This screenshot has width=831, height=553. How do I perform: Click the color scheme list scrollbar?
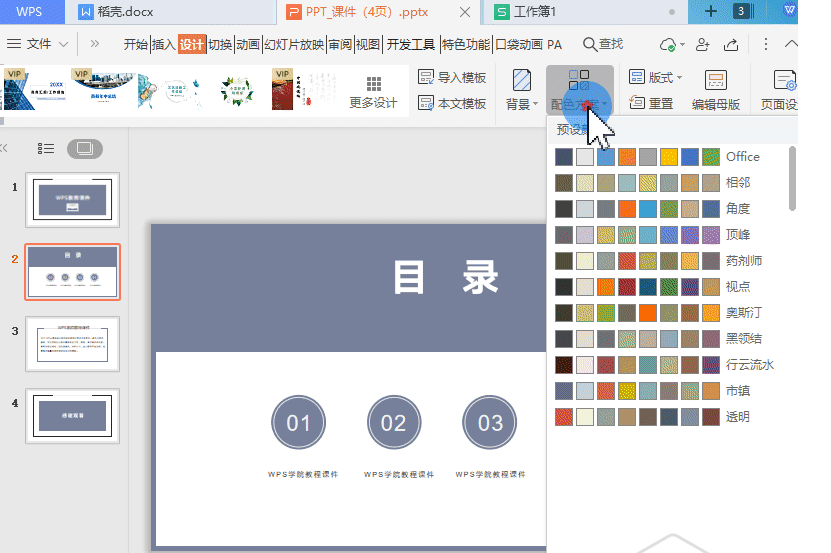click(x=792, y=179)
